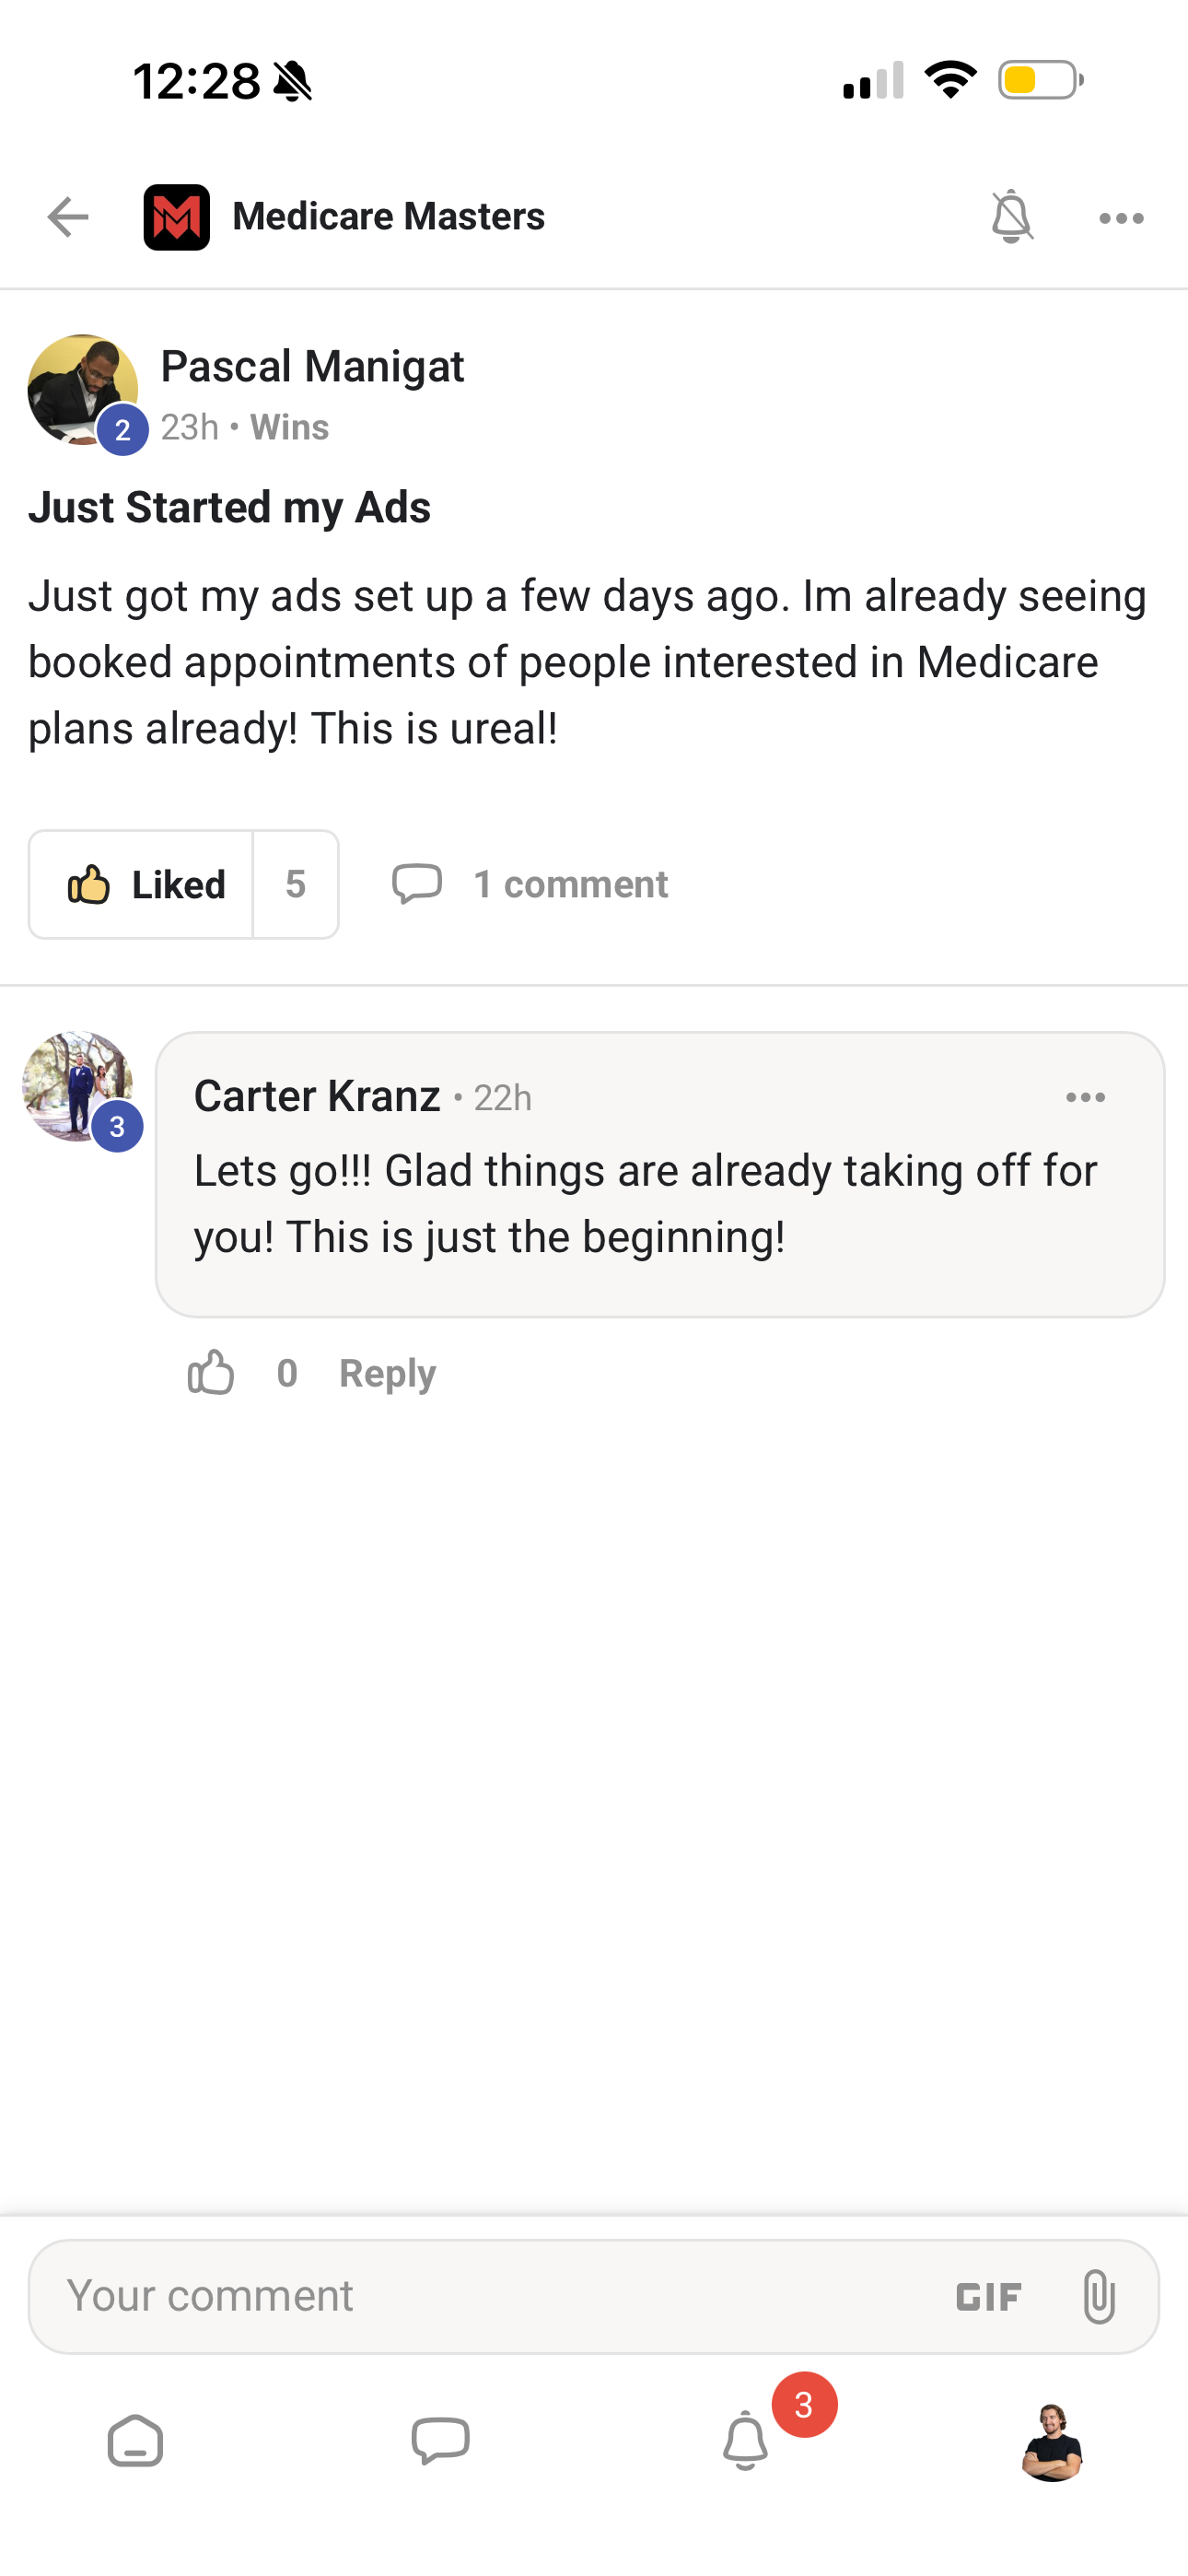The image size is (1188, 2576).
Task: Toggle post notifications bell in header
Action: (x=1011, y=217)
